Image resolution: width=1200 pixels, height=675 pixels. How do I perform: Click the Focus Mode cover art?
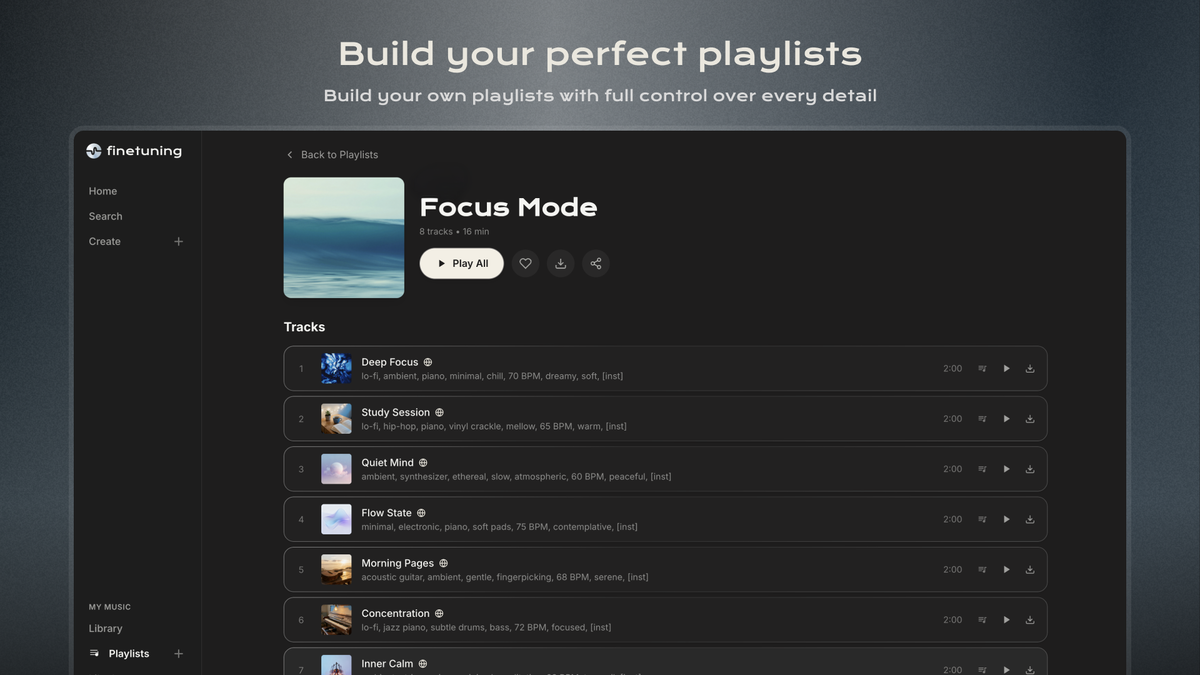[x=343, y=237]
